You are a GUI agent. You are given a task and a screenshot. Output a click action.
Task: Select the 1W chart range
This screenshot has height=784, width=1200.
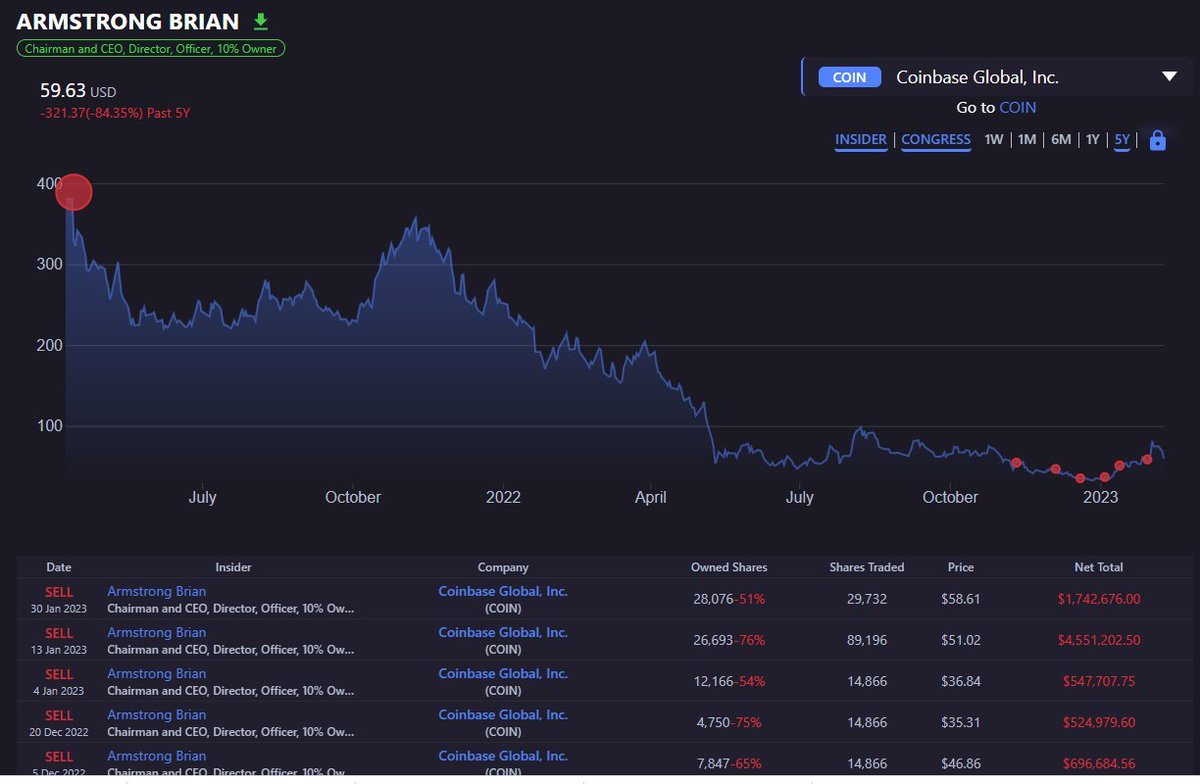pos(993,140)
